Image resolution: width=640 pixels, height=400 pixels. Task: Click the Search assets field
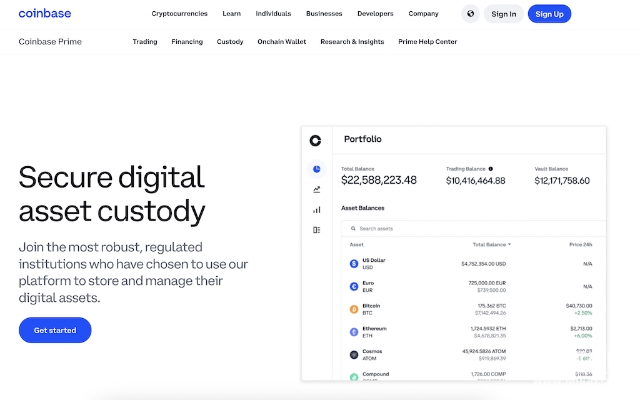(x=473, y=229)
